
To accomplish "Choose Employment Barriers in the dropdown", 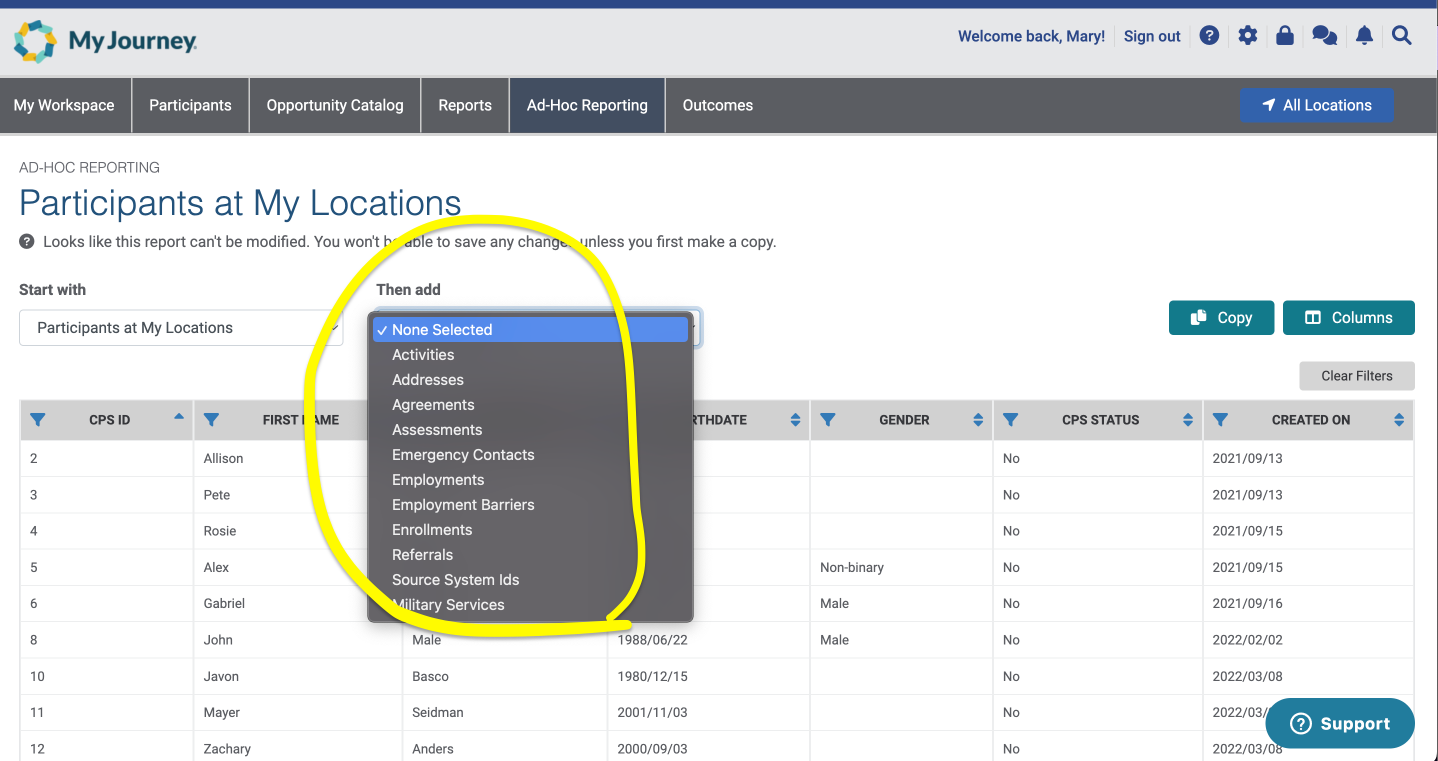I will coord(463,505).
